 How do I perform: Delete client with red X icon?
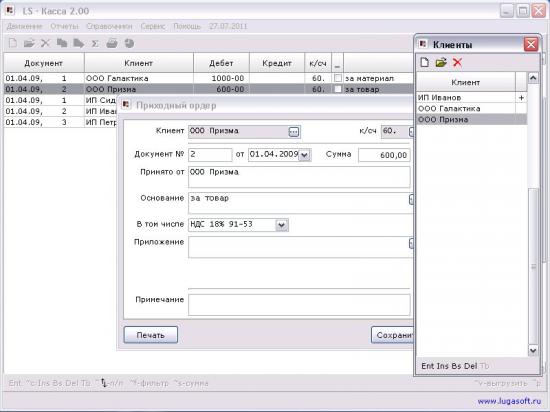[x=457, y=63]
